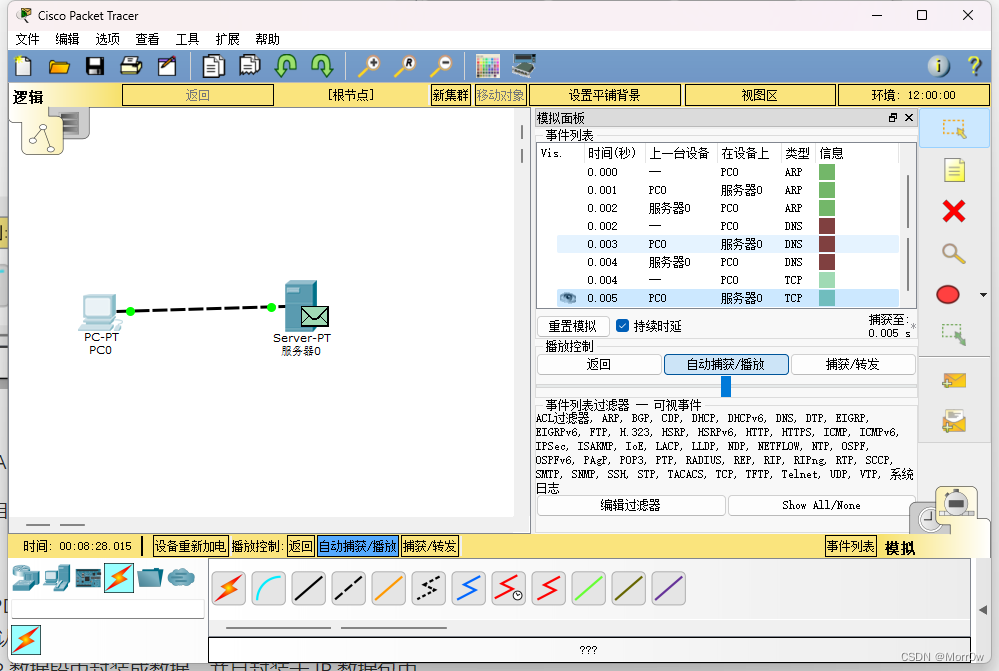Toggle the 持续时延 checkbox
This screenshot has width=999, height=671.
(x=622, y=326)
